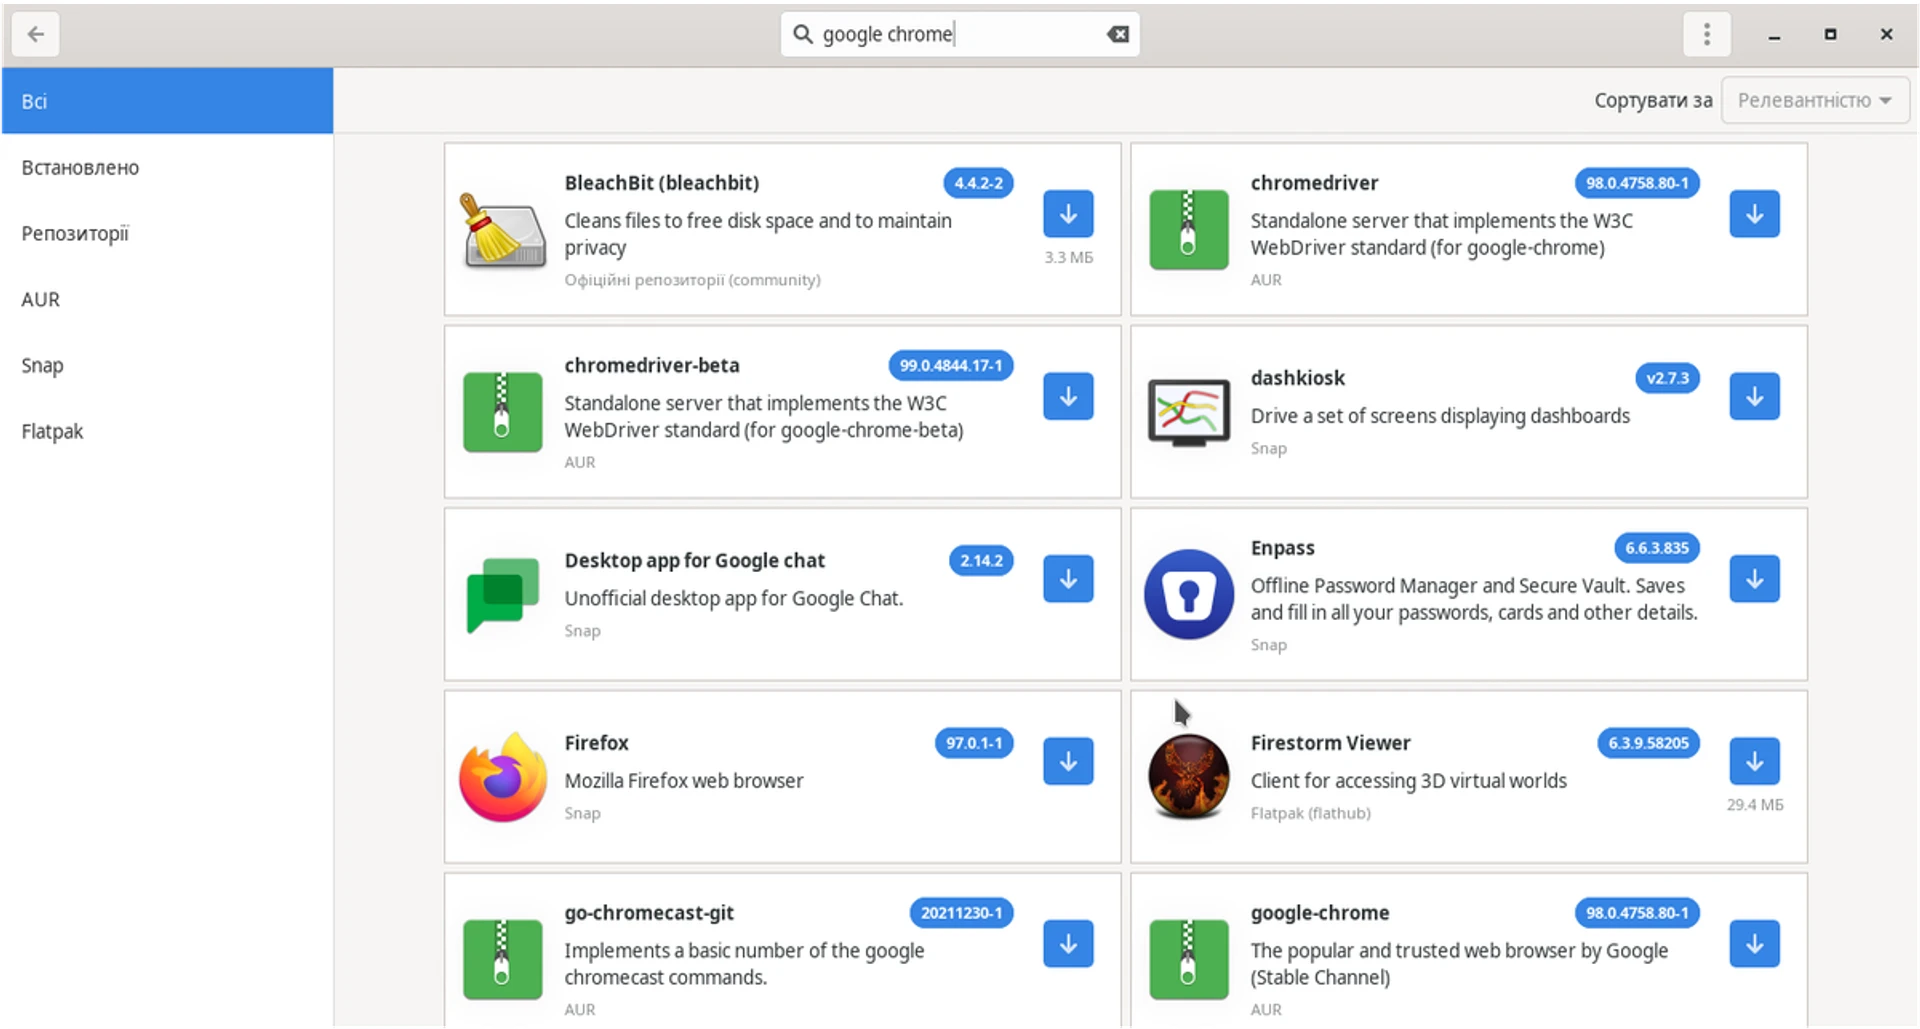The height and width of the screenshot is (1029, 1920).
Task: Open the Релевантністю sort dropdown
Action: tap(1815, 100)
